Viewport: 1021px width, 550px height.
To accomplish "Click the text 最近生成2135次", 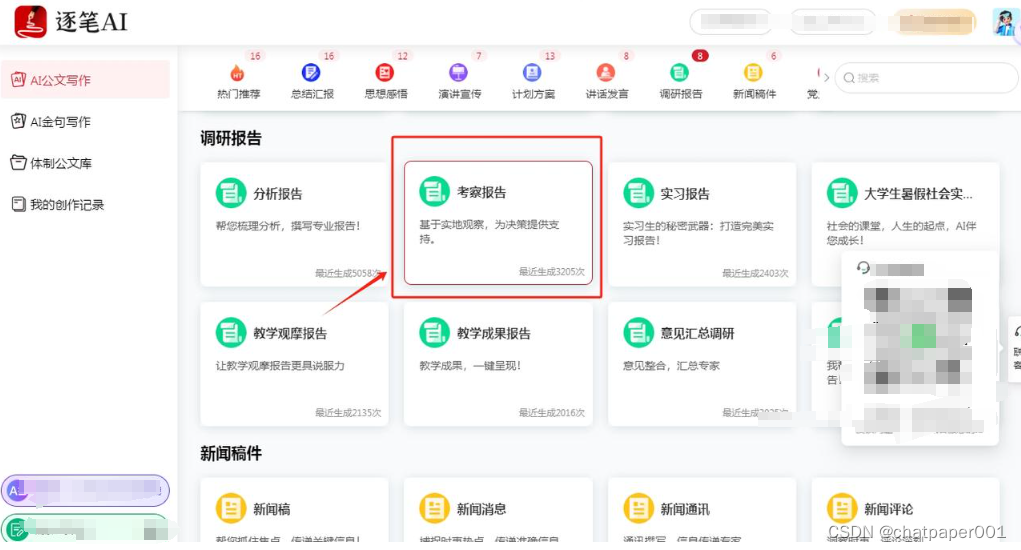I will [x=348, y=413].
